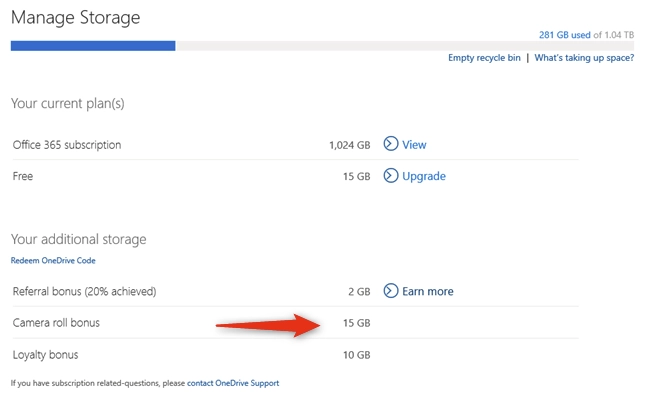Click the Camera roll bonus label

56,323
